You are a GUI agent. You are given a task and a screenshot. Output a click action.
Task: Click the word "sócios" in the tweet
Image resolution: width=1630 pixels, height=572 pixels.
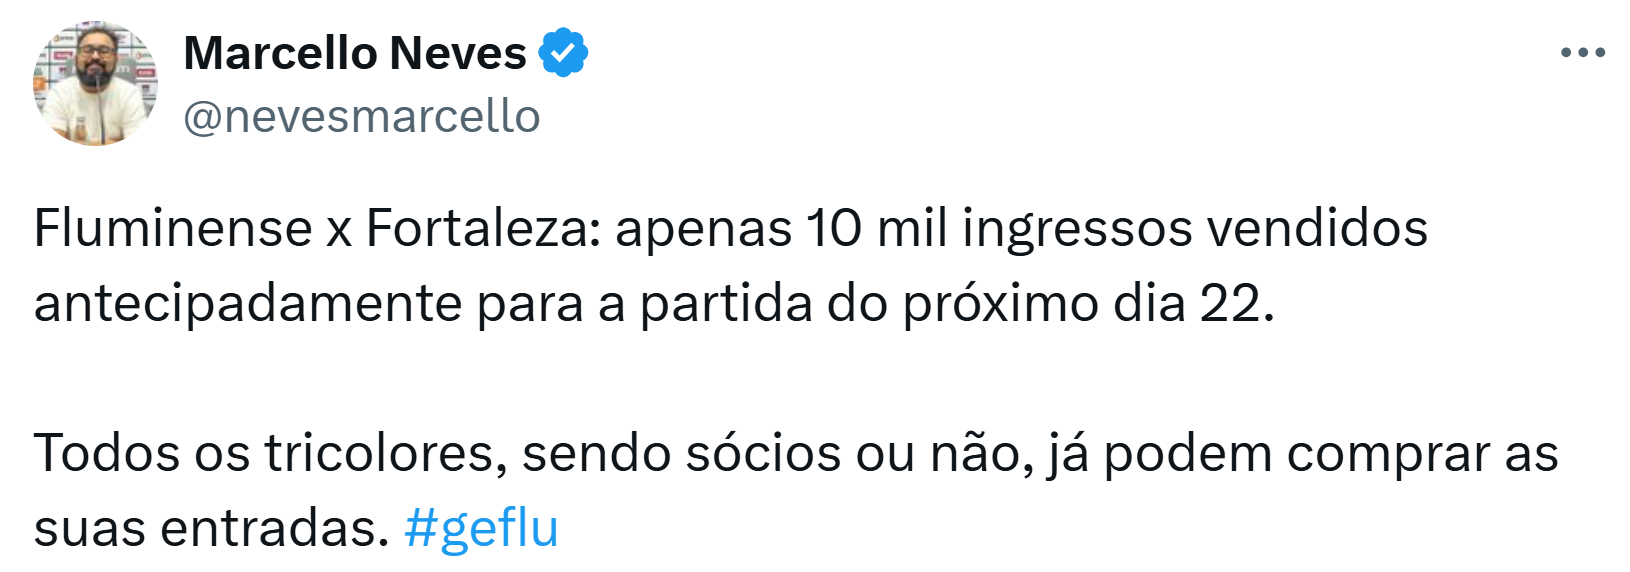pyautogui.click(x=763, y=453)
